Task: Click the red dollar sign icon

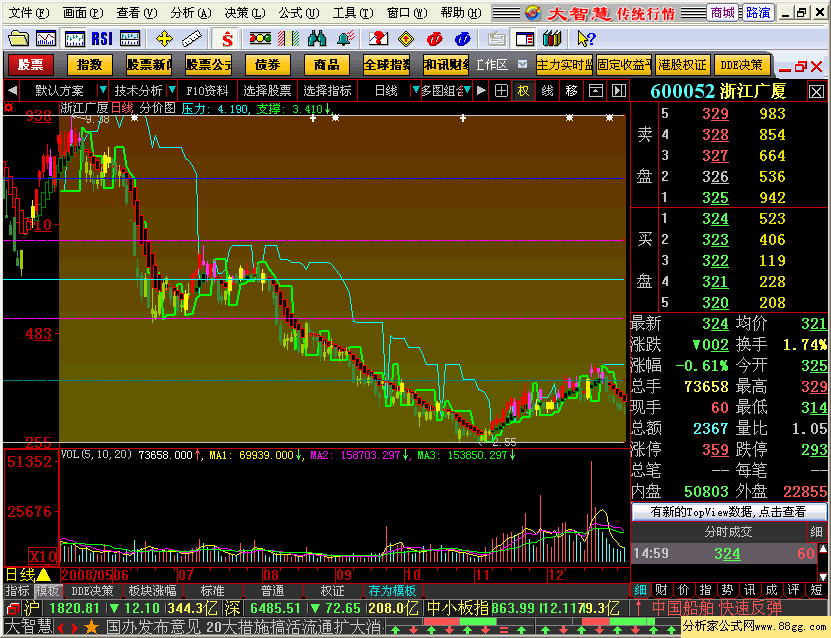Action: [x=227, y=39]
